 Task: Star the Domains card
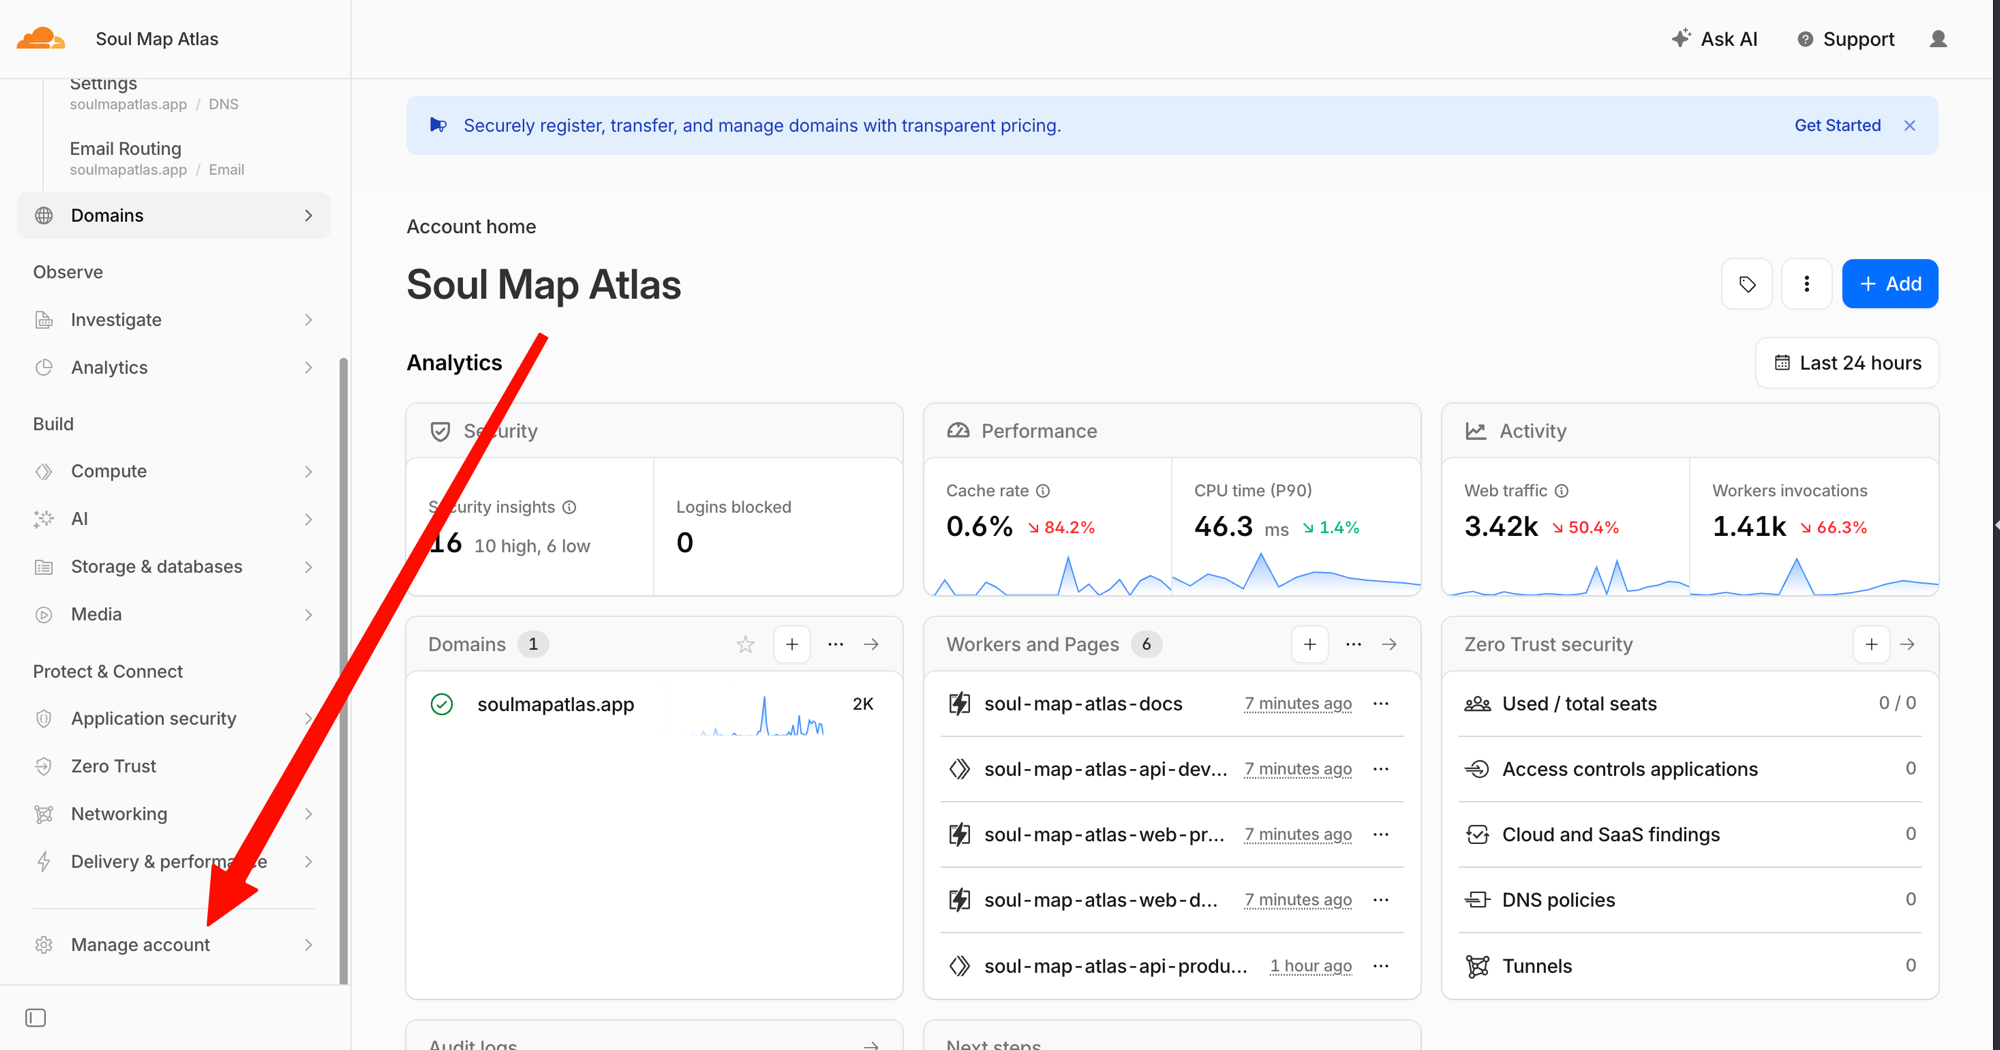tap(745, 645)
